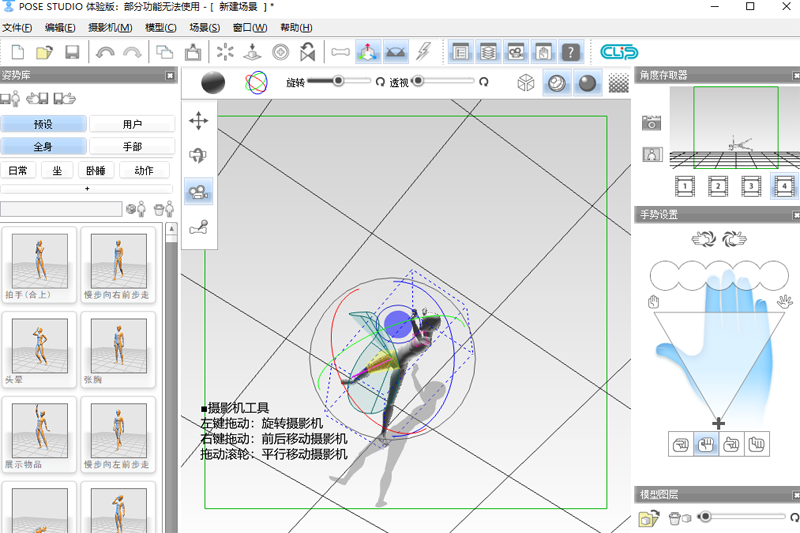Click the 日常 category button
Viewport: 800px width, 533px height.
[18, 170]
